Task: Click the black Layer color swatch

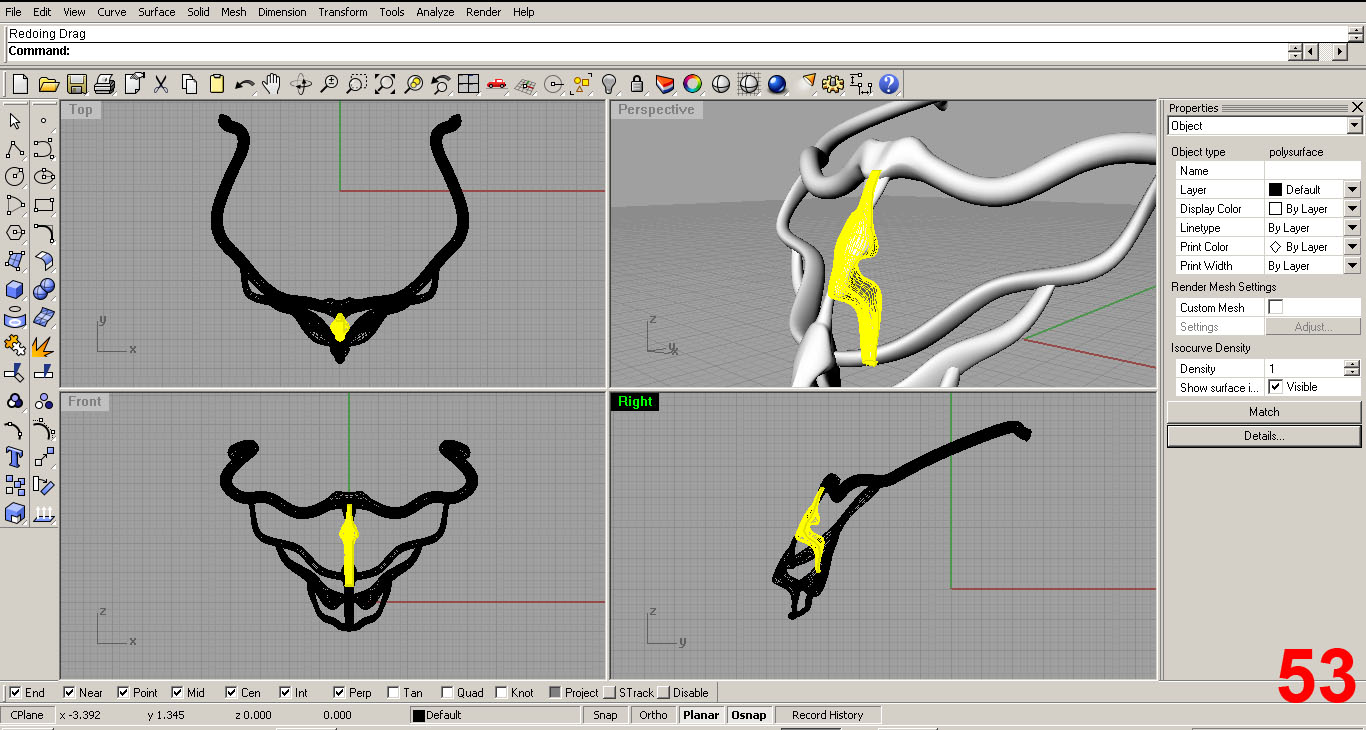Action: (1275, 189)
